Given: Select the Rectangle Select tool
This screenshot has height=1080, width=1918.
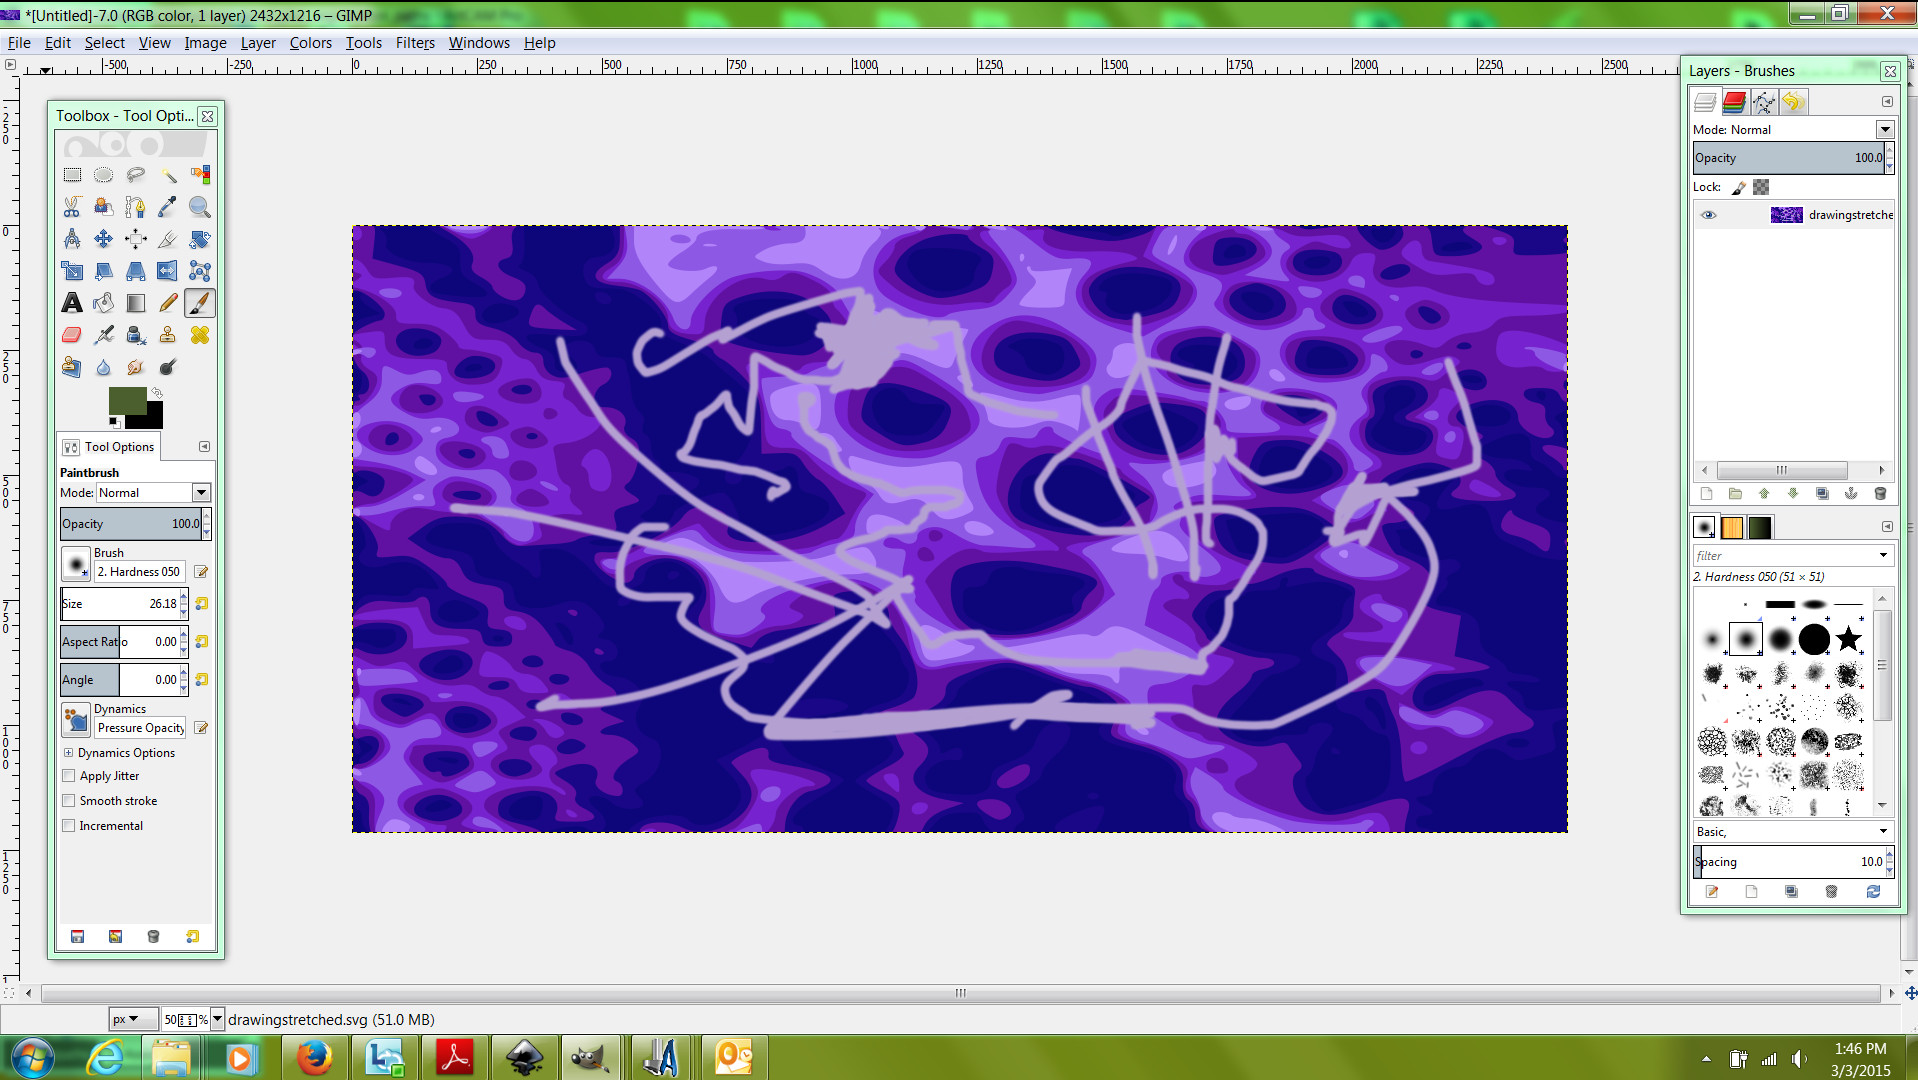Looking at the screenshot, I should (72, 175).
